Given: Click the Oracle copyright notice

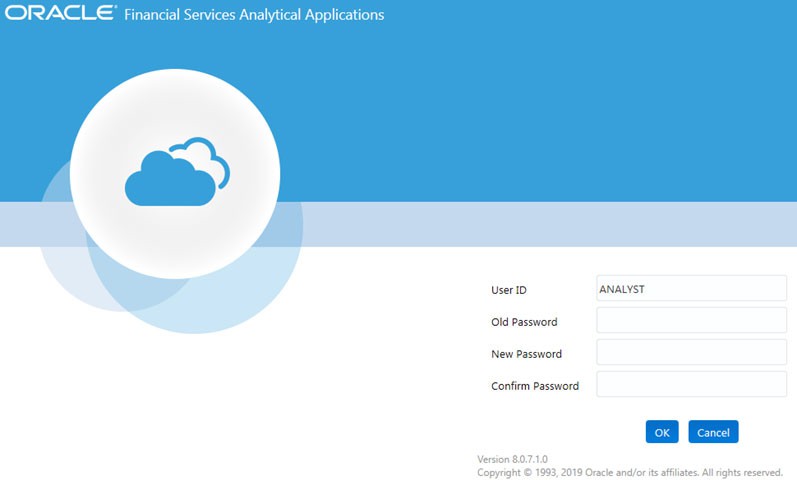Looking at the screenshot, I should pos(630,472).
